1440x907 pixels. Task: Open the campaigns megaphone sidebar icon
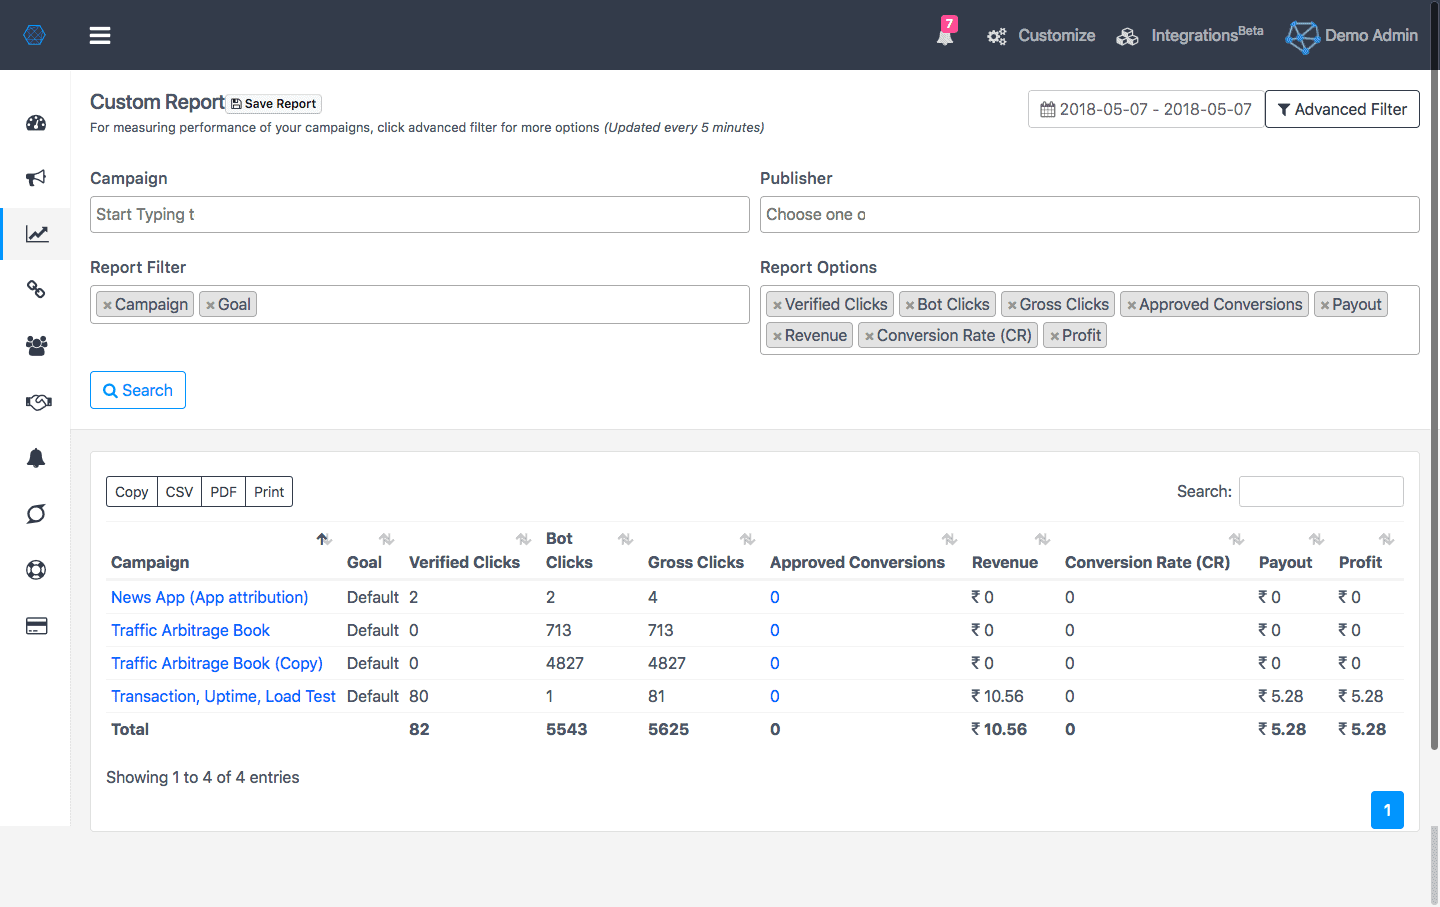coord(36,178)
